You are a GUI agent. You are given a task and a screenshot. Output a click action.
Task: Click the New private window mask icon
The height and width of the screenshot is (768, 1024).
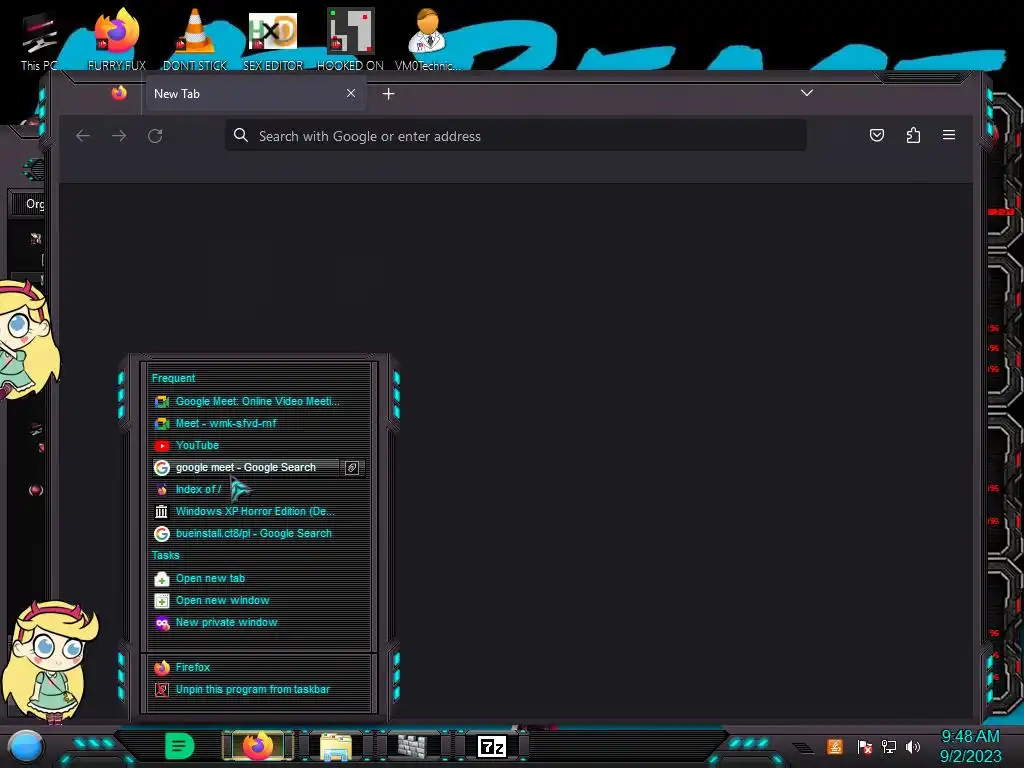pyautogui.click(x=161, y=623)
